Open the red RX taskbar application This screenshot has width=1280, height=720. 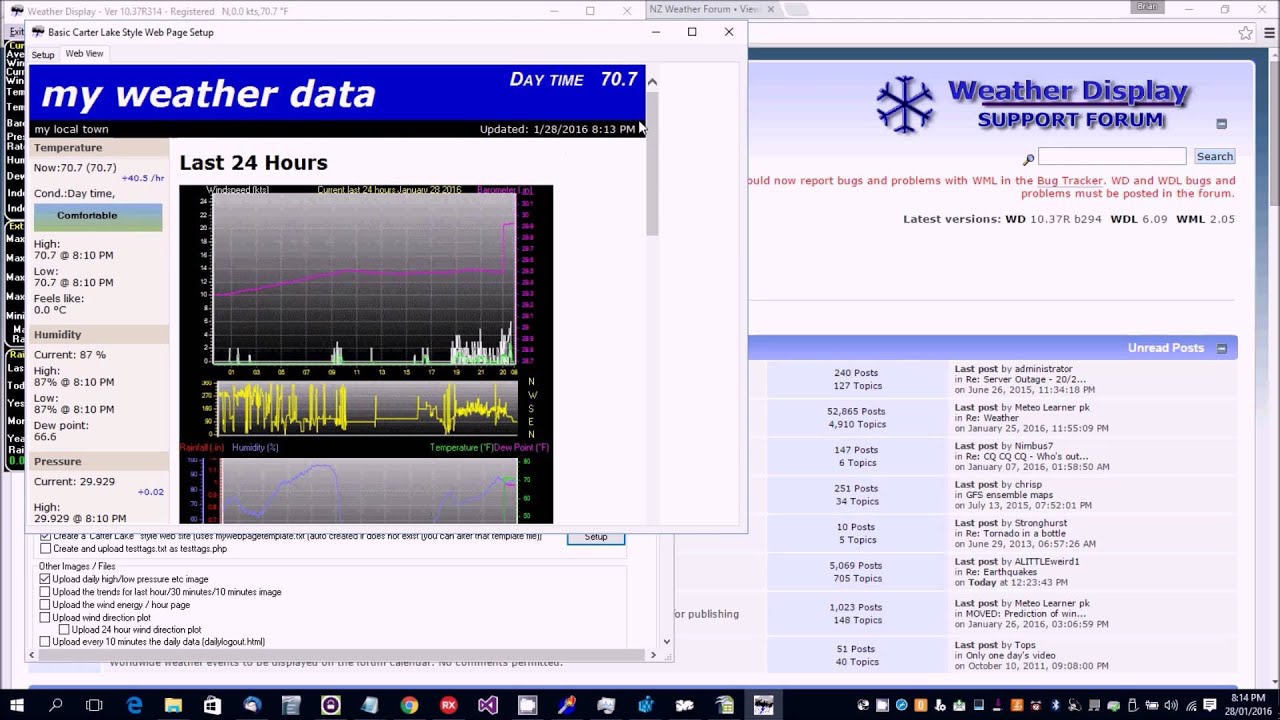click(449, 705)
